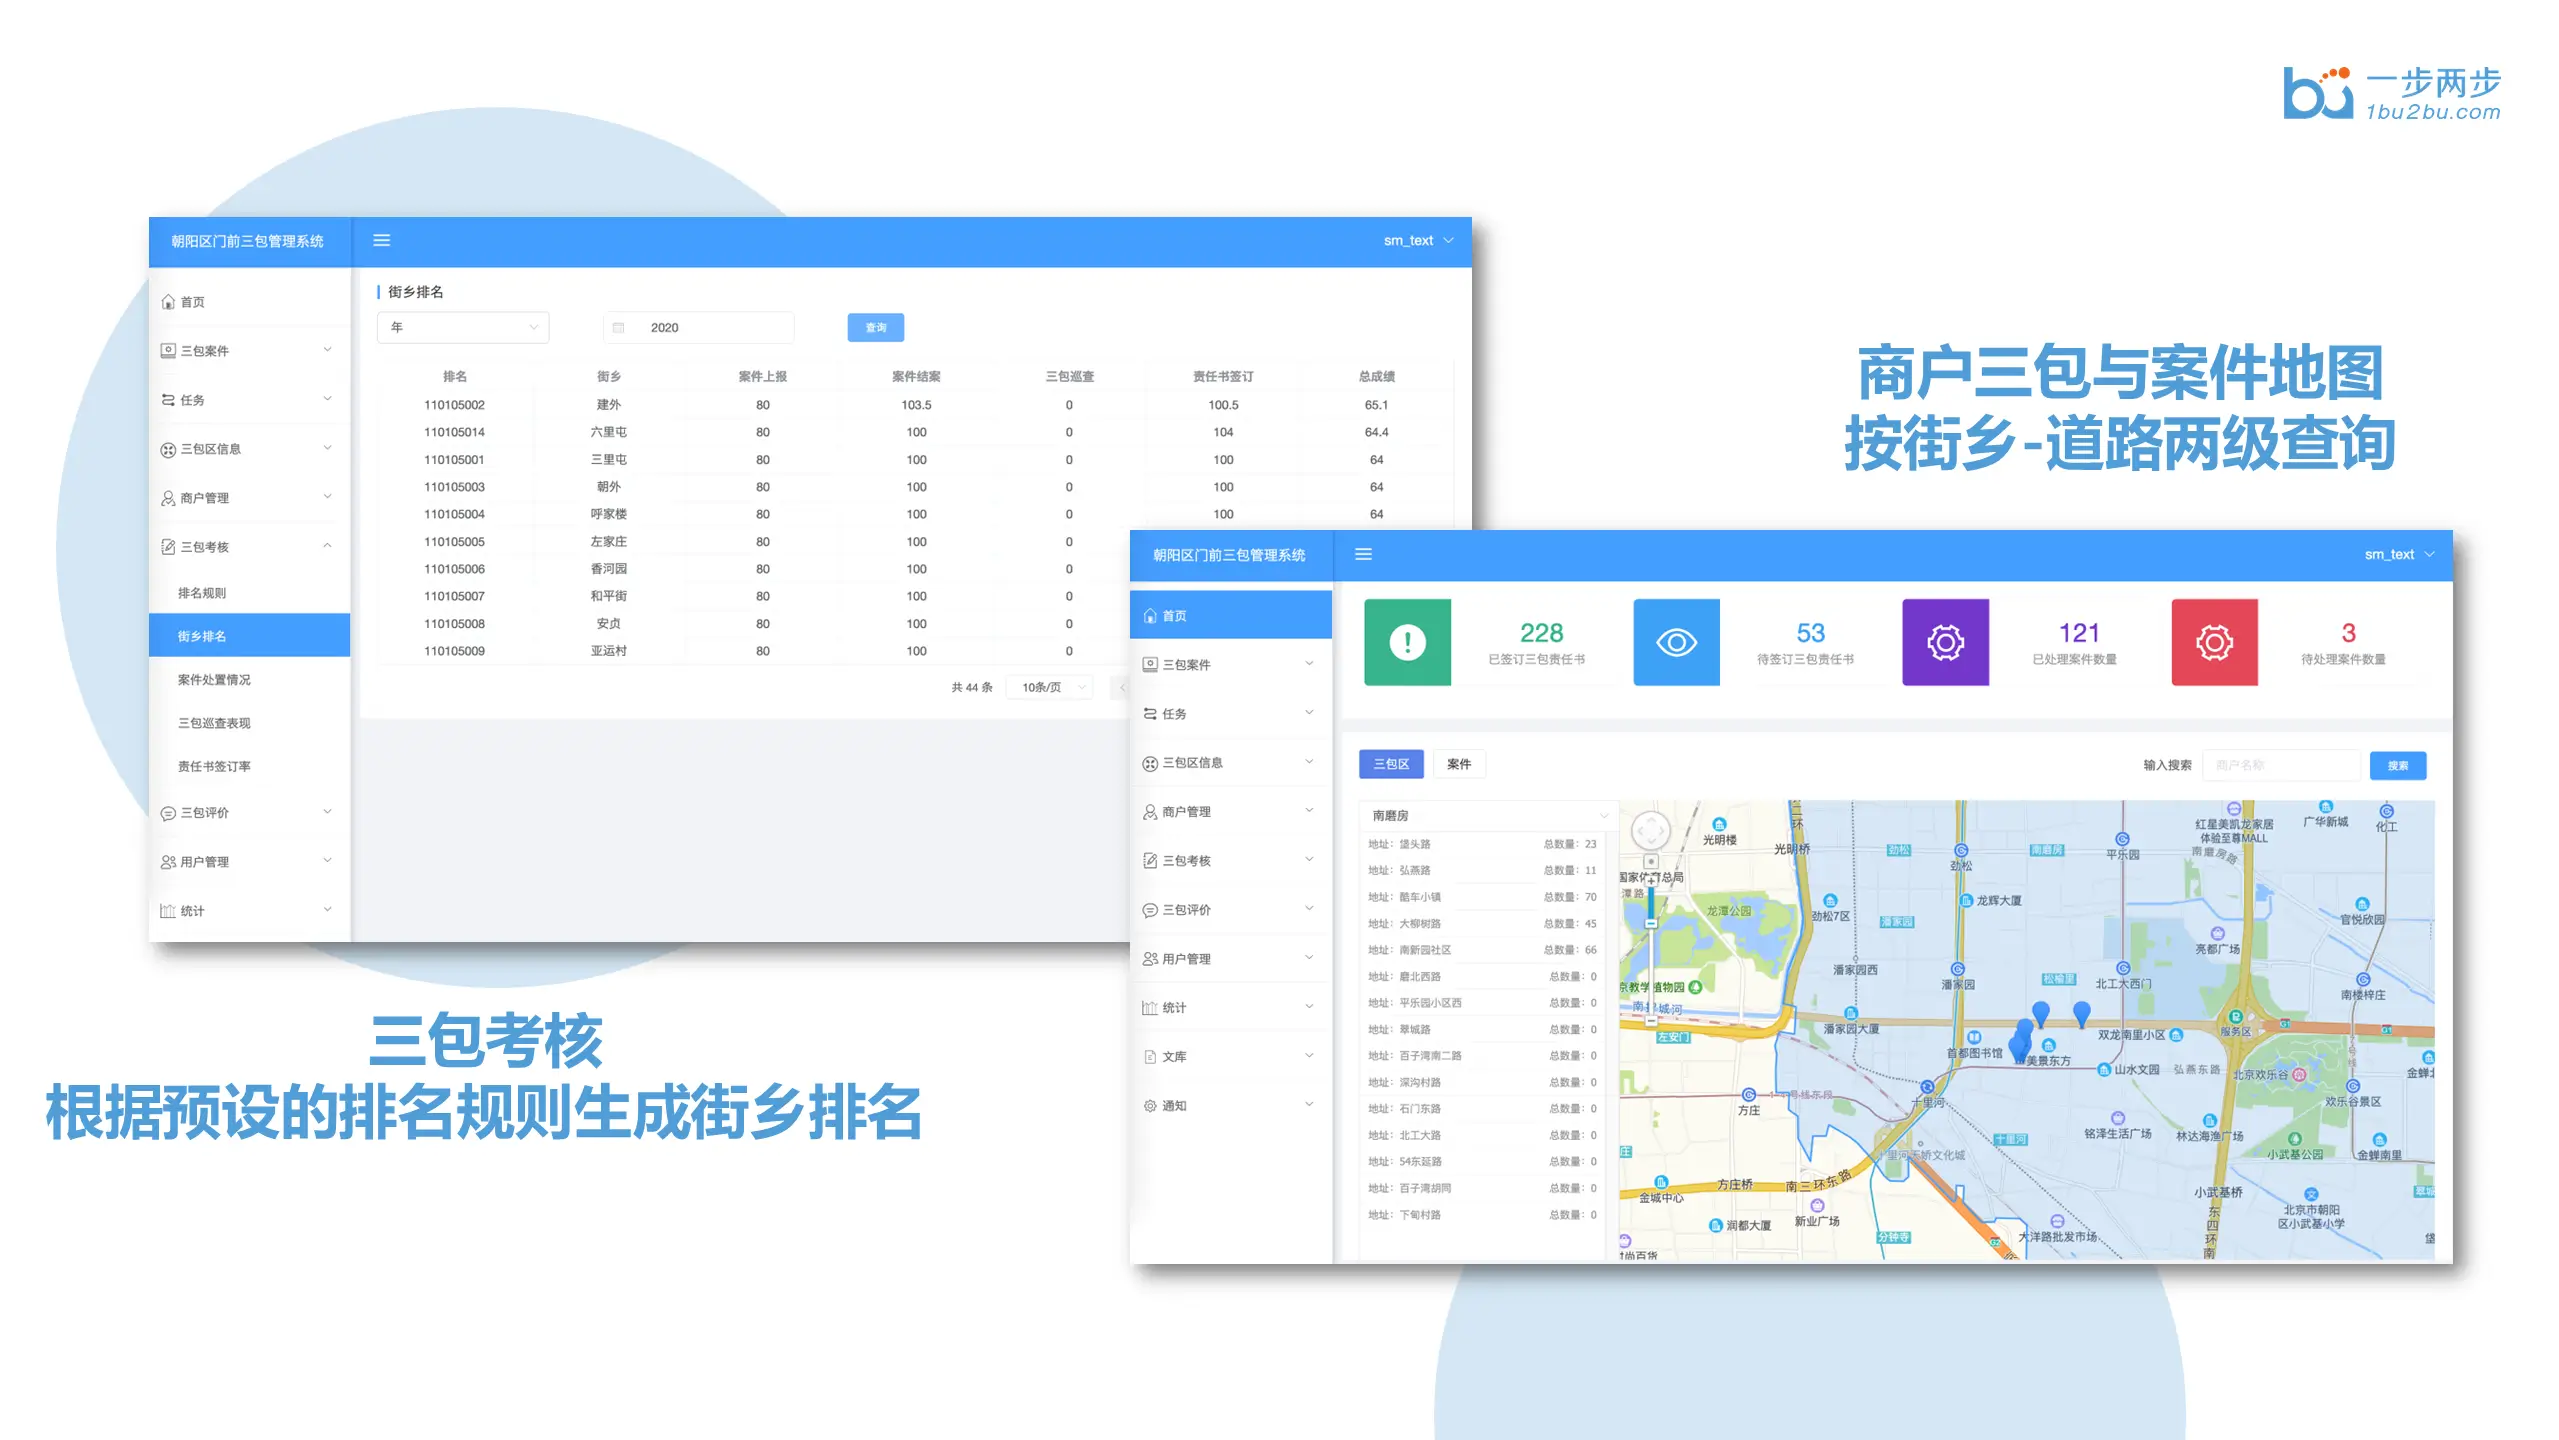Screen dimensions: 2559x1440
Task: Click the 搜索 search button
Action: point(2397,766)
